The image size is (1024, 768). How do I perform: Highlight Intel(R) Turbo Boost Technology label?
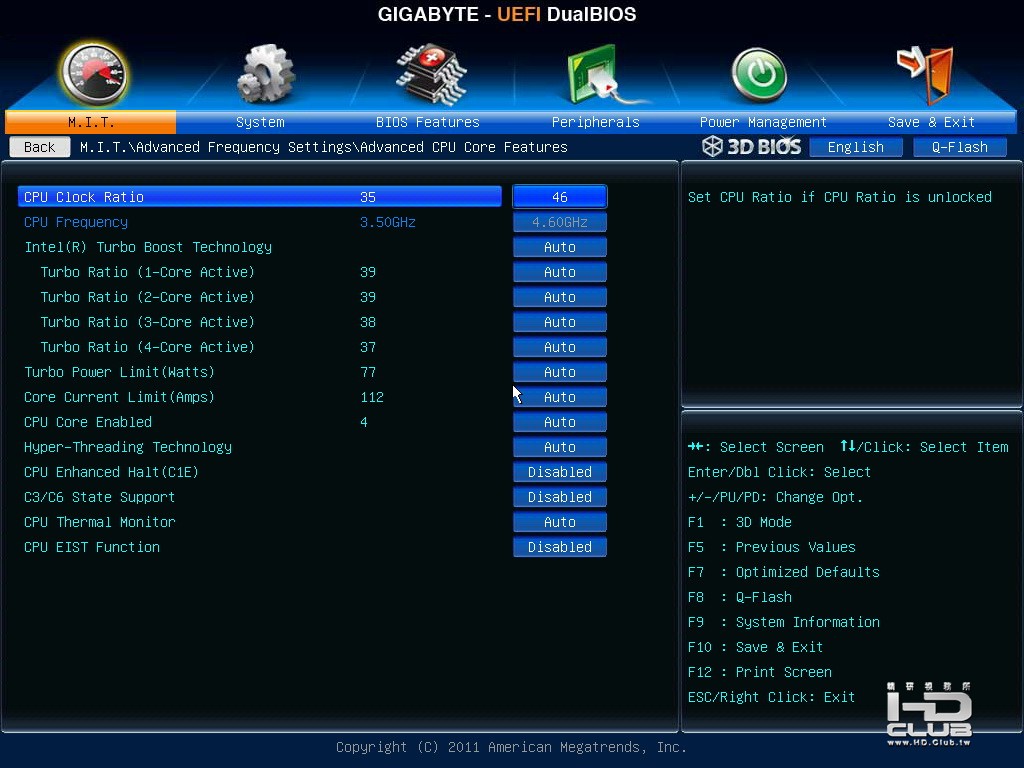tap(148, 247)
